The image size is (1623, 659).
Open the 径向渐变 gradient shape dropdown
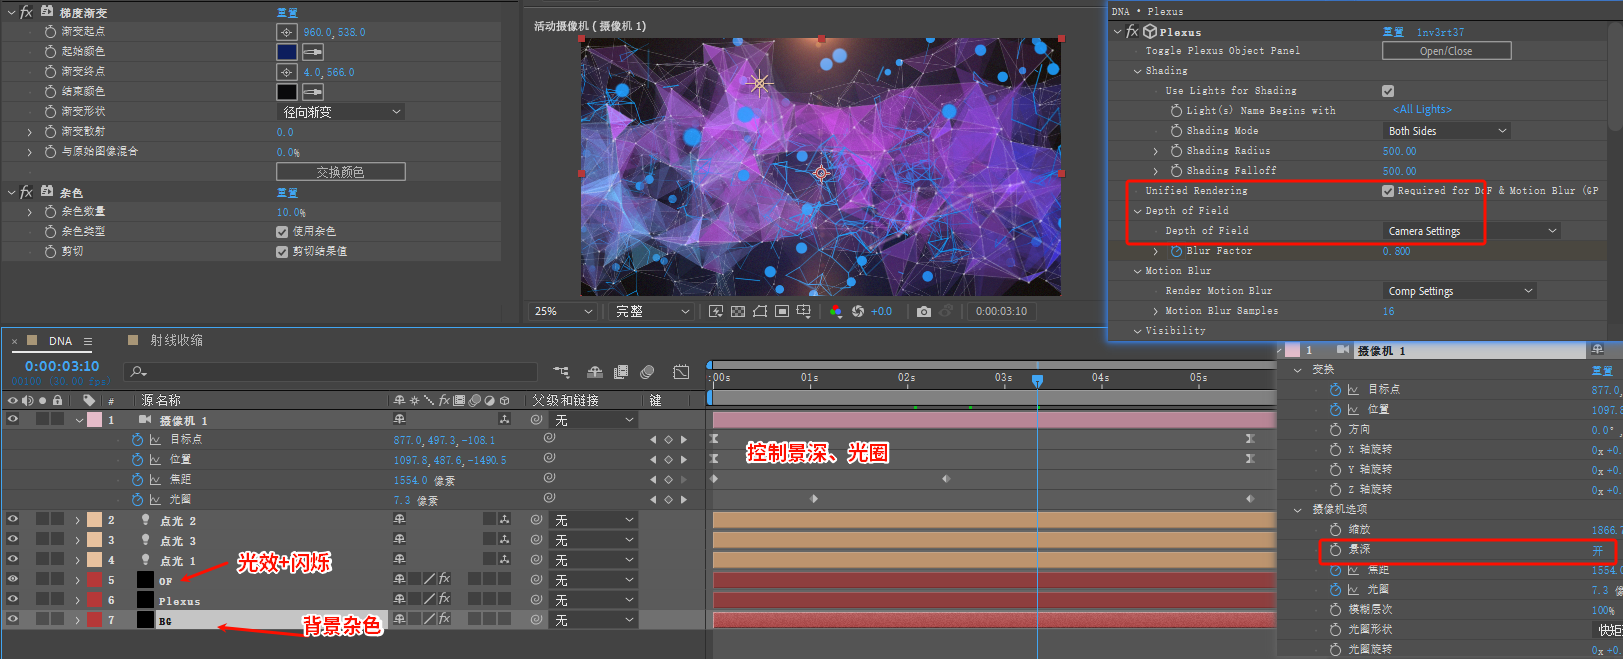340,112
